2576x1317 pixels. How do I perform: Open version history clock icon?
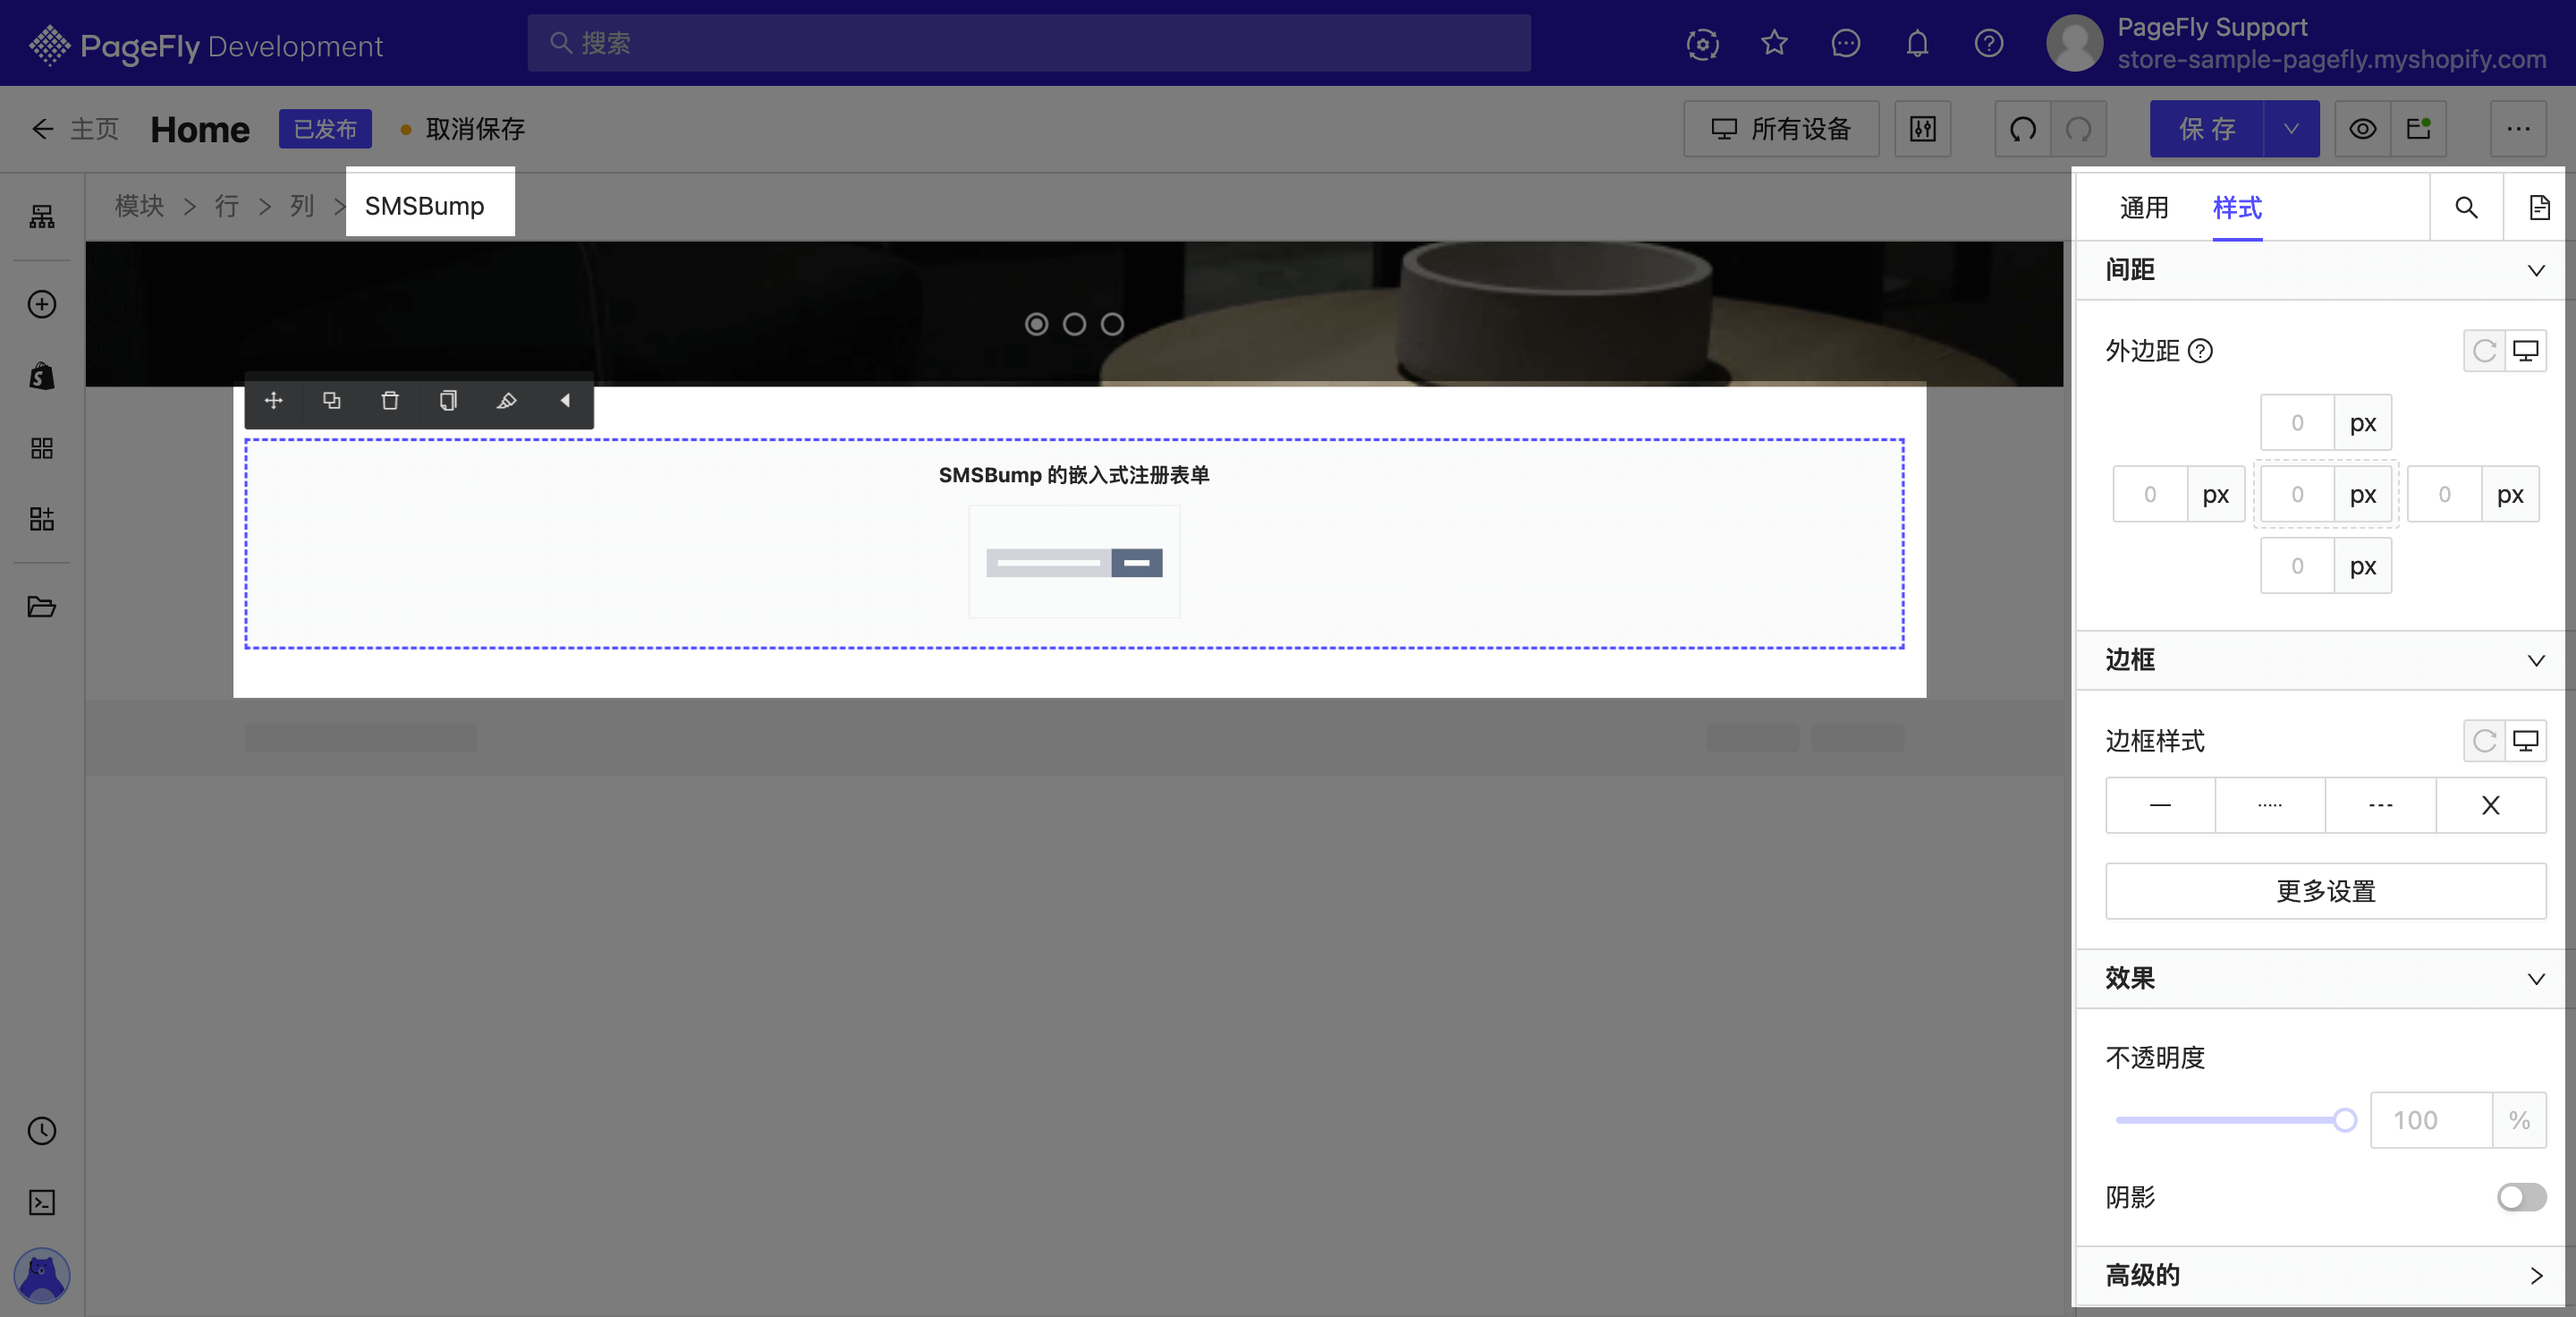pyautogui.click(x=42, y=1131)
